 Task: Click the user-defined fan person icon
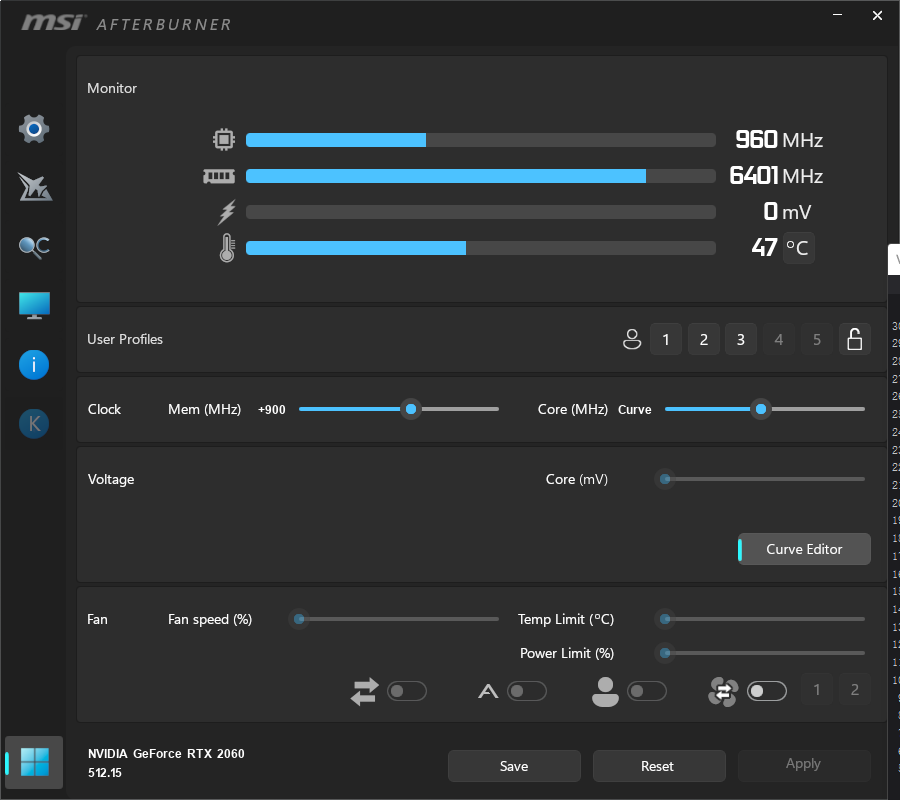coord(605,692)
